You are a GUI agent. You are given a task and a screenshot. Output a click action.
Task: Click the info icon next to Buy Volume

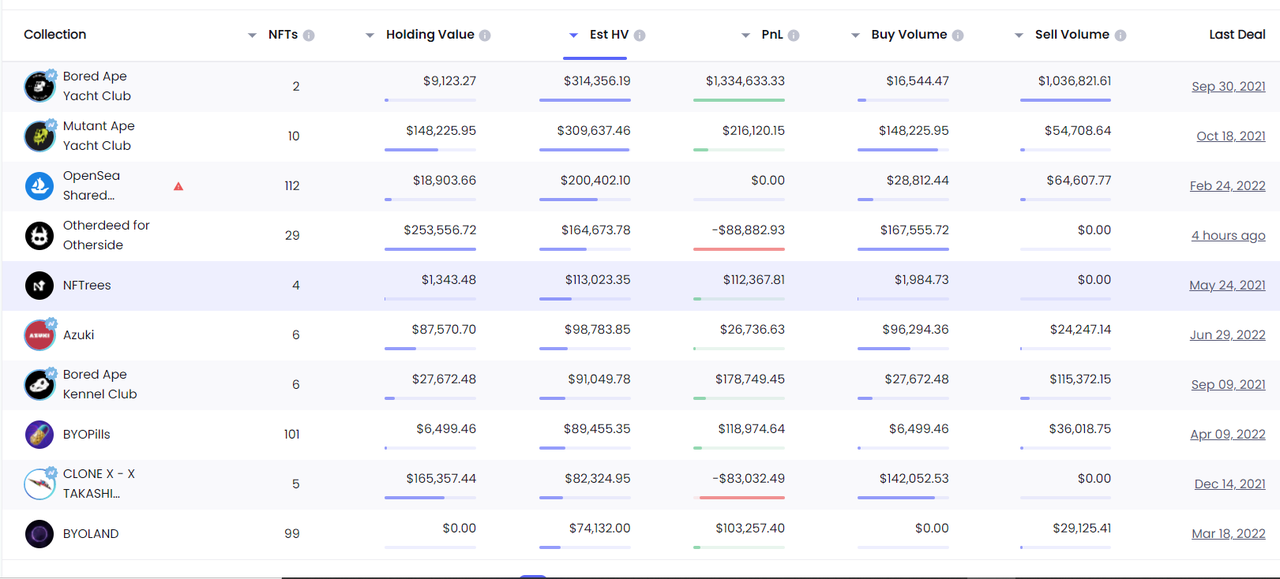(958, 36)
